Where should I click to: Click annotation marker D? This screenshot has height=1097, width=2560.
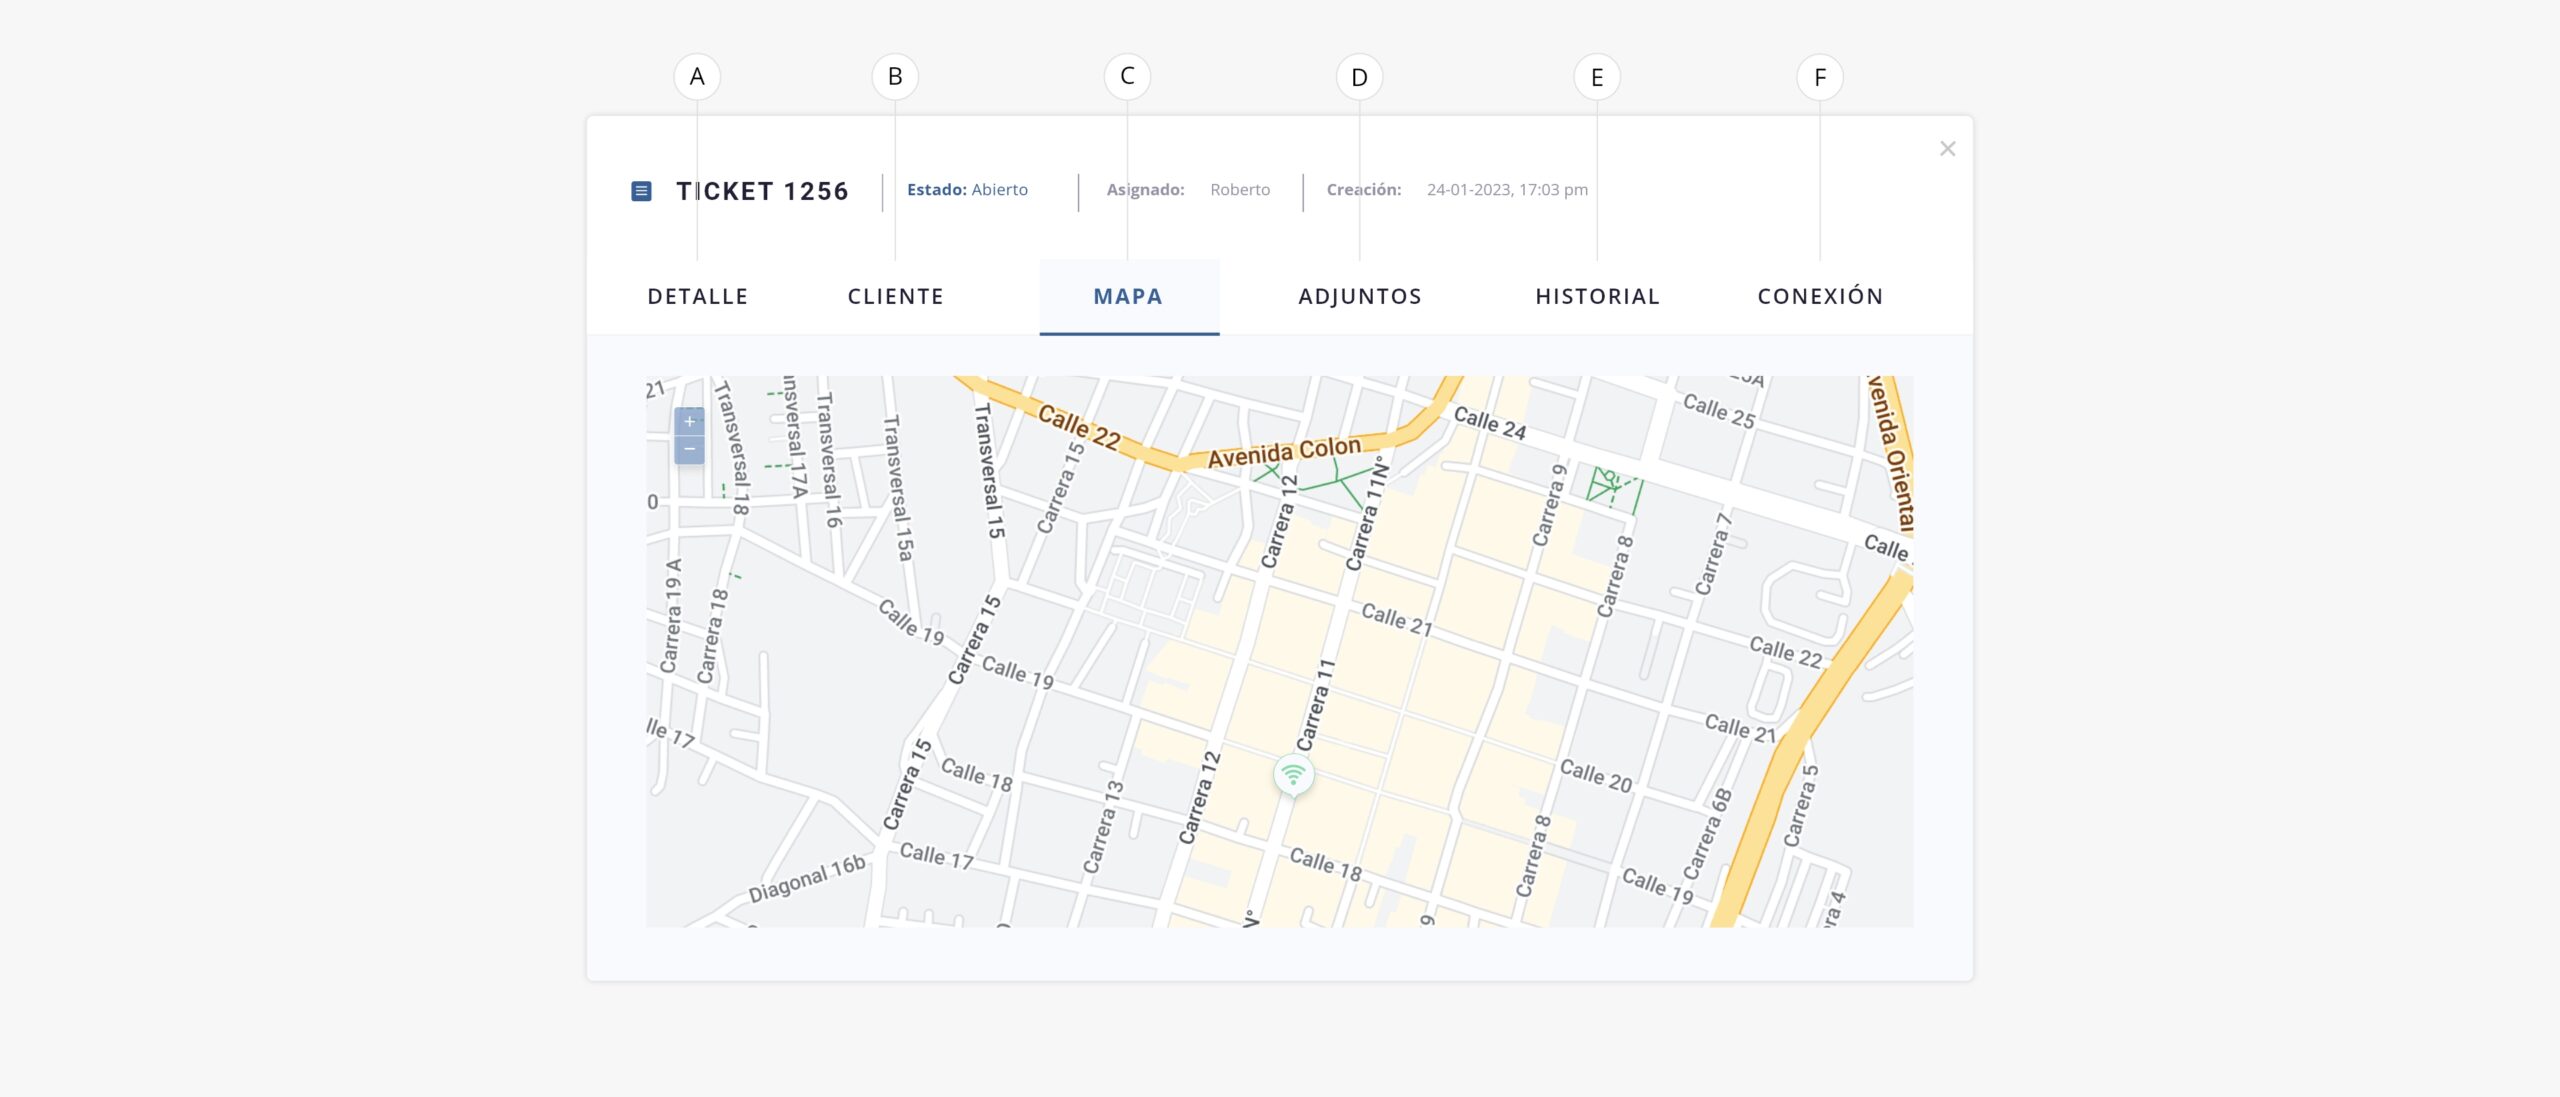(1359, 78)
